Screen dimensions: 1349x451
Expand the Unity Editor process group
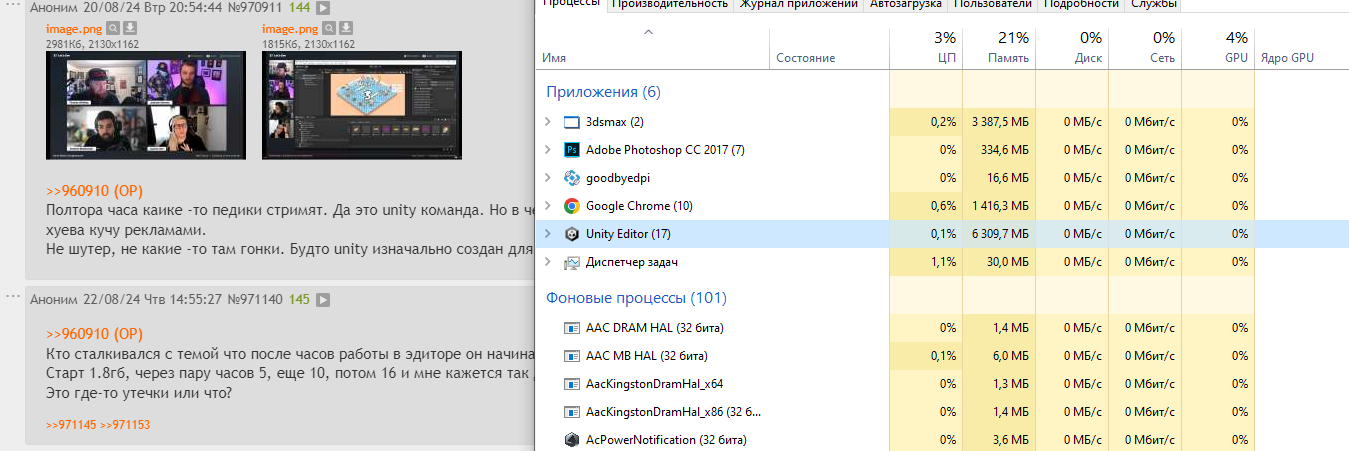click(547, 234)
